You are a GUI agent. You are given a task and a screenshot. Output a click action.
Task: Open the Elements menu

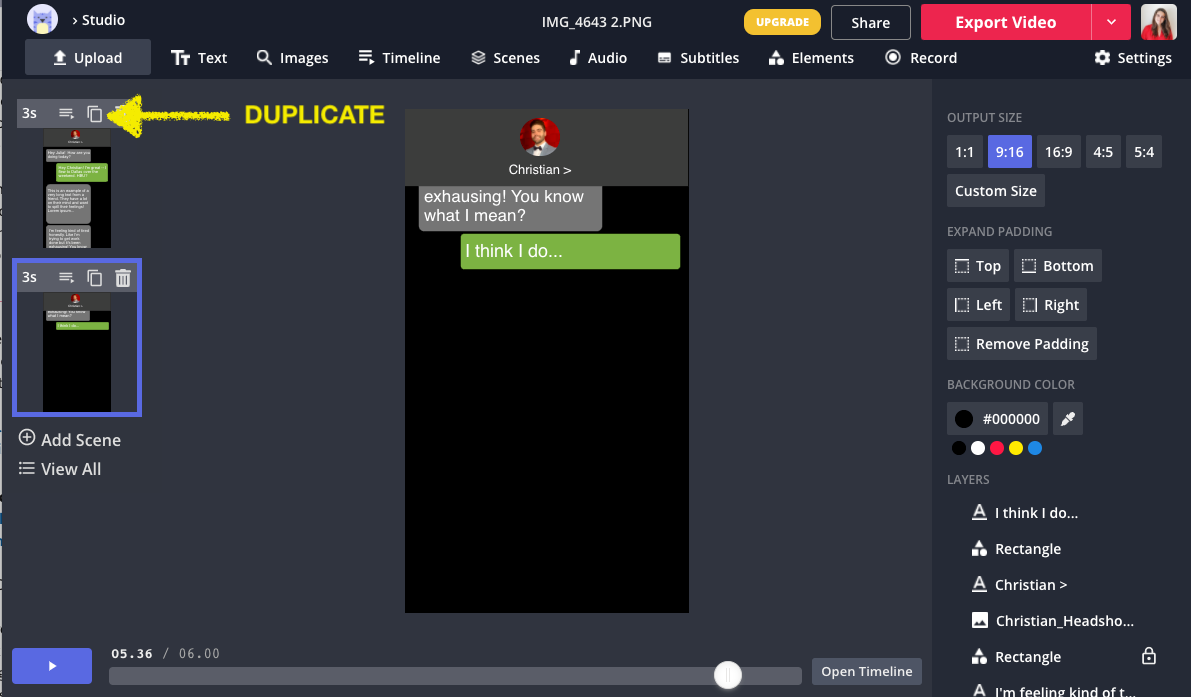click(x=811, y=58)
